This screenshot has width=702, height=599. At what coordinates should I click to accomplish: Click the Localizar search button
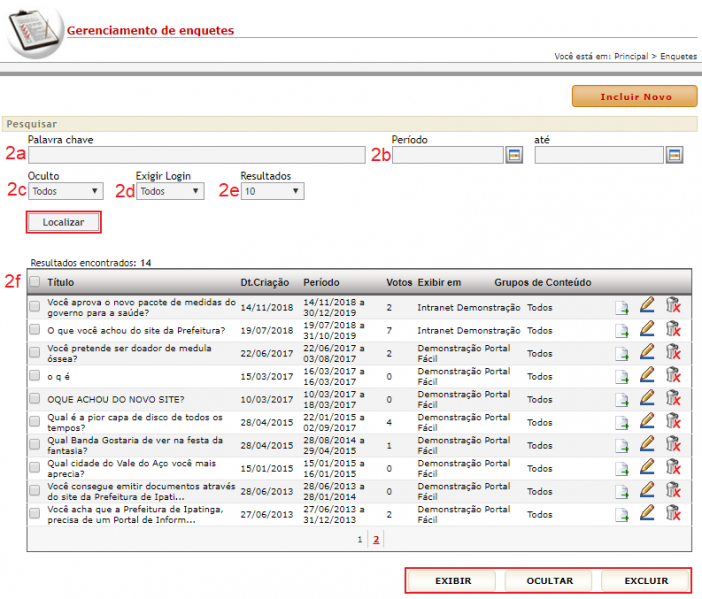coord(63,222)
